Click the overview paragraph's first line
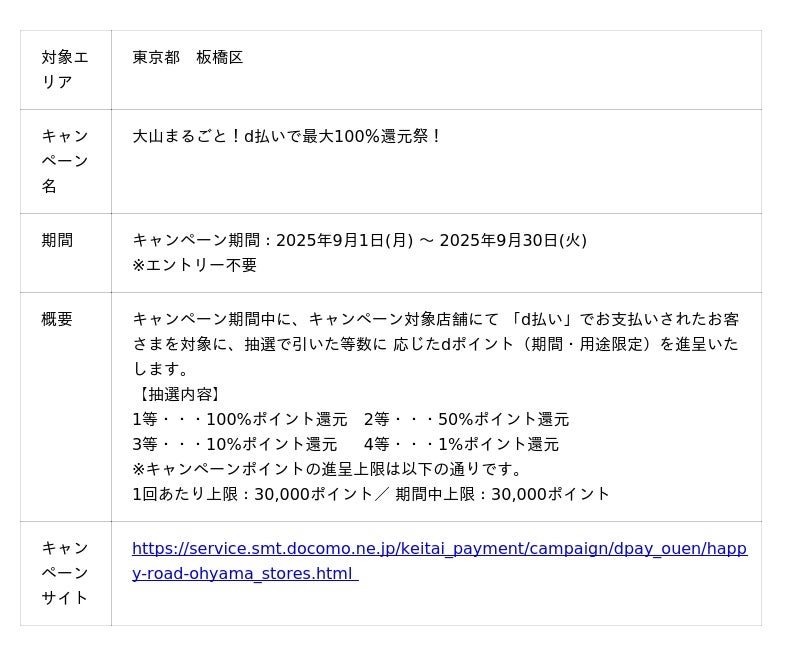800x656 pixels. click(436, 319)
